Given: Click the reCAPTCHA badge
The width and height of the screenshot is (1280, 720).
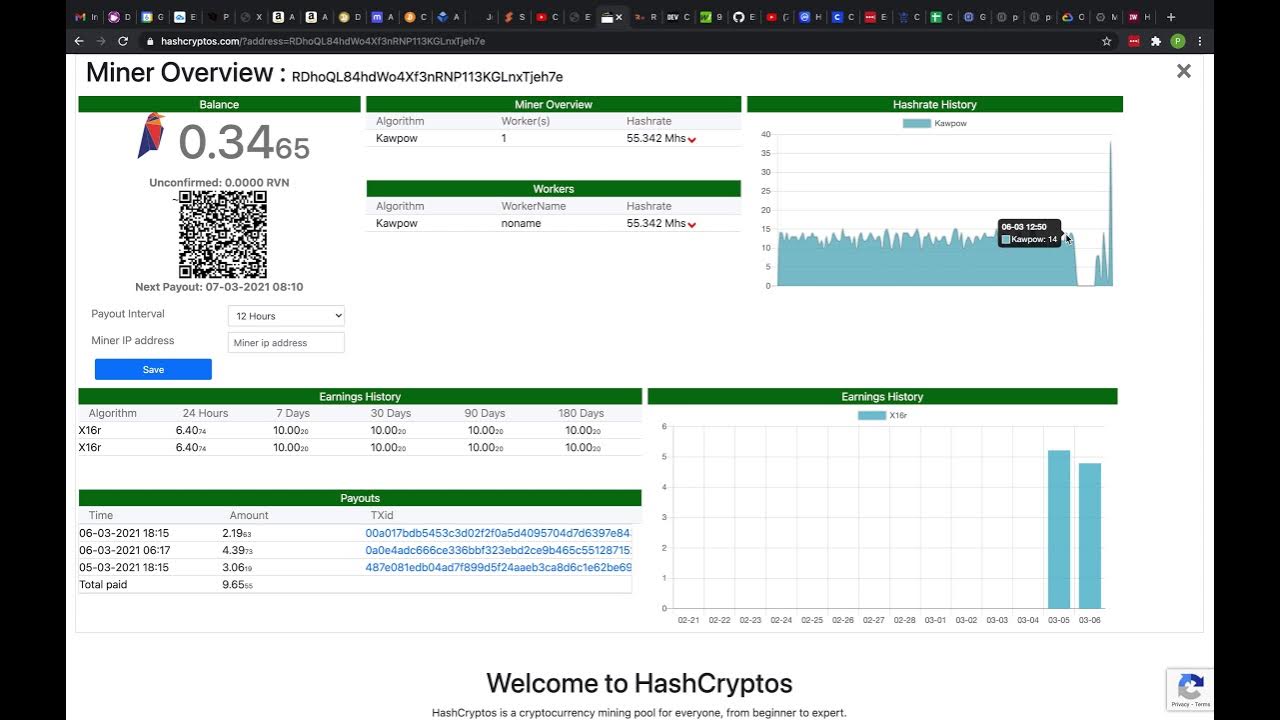Looking at the screenshot, I should (x=1190, y=689).
